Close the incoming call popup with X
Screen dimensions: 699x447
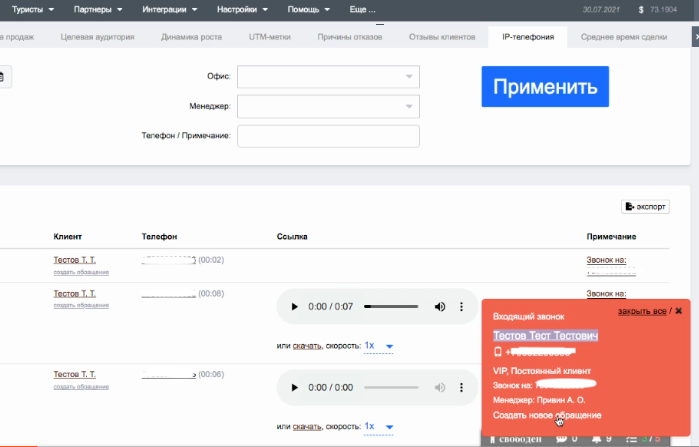(679, 311)
